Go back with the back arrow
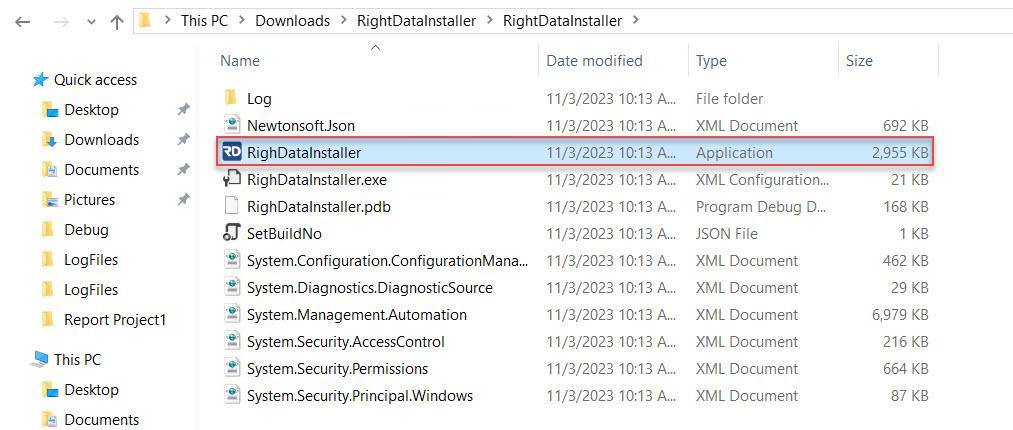The image size is (1013, 430). pos(23,21)
